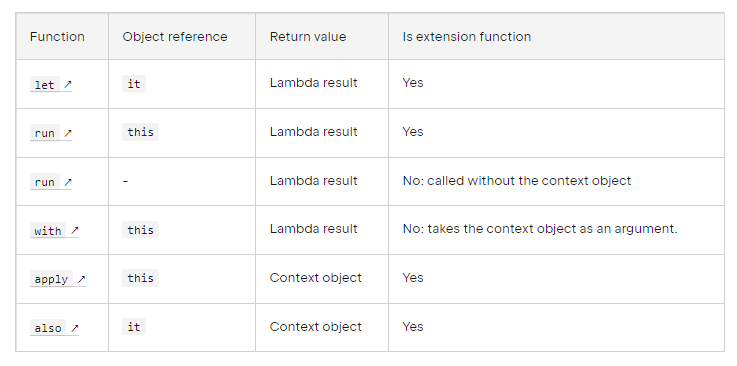Open the let function link

(x=45, y=85)
